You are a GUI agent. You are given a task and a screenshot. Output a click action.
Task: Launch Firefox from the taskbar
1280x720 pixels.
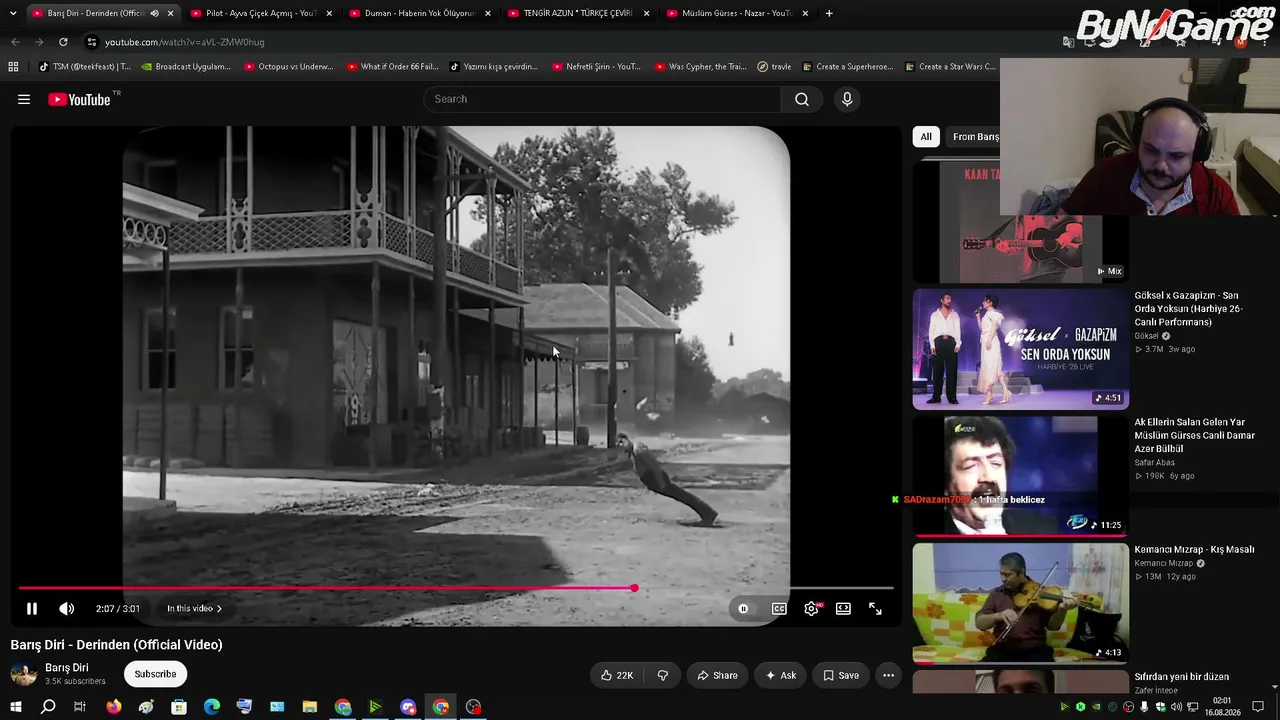pyautogui.click(x=113, y=707)
